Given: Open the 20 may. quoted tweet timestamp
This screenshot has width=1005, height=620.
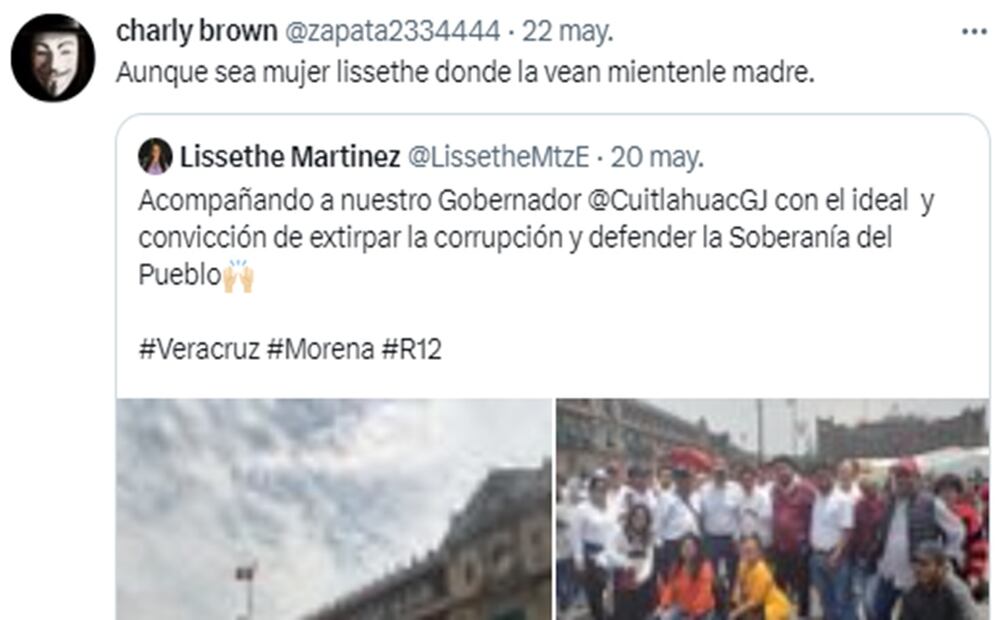Looking at the screenshot, I should point(657,157).
